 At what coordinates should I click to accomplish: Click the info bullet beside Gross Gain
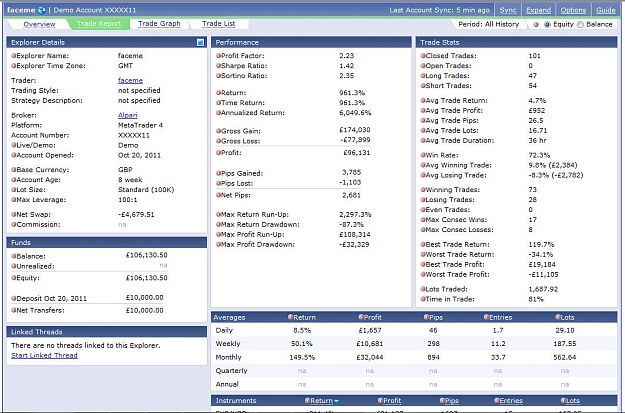218,131
